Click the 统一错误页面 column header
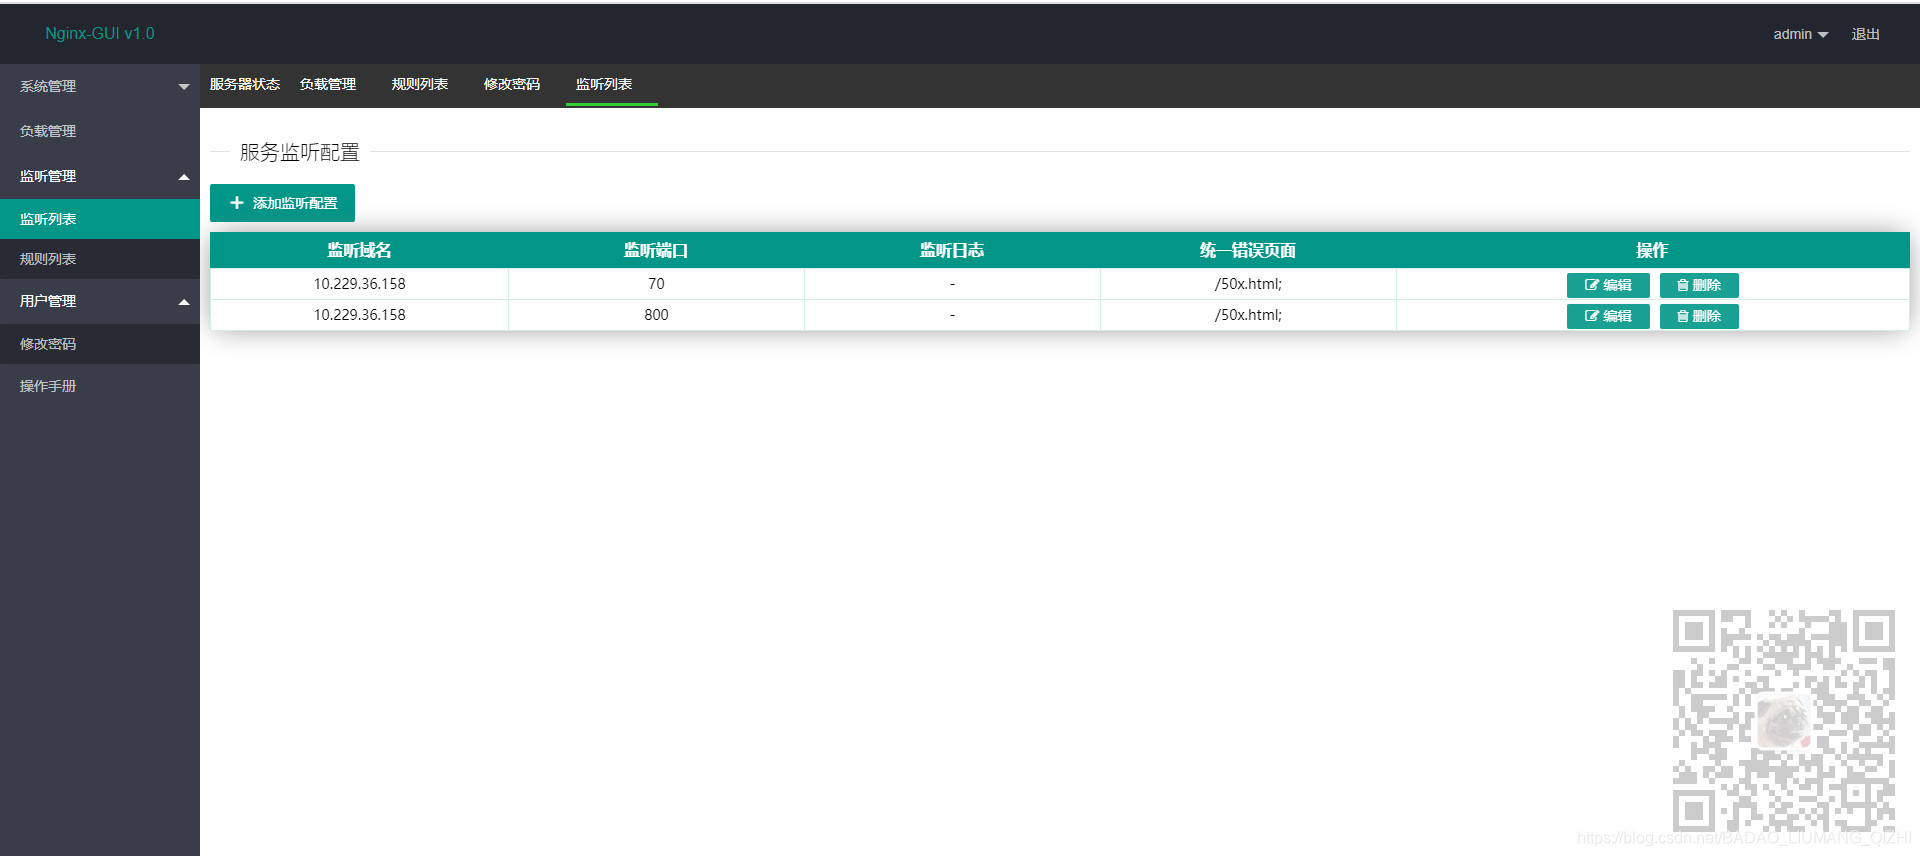 point(1248,250)
